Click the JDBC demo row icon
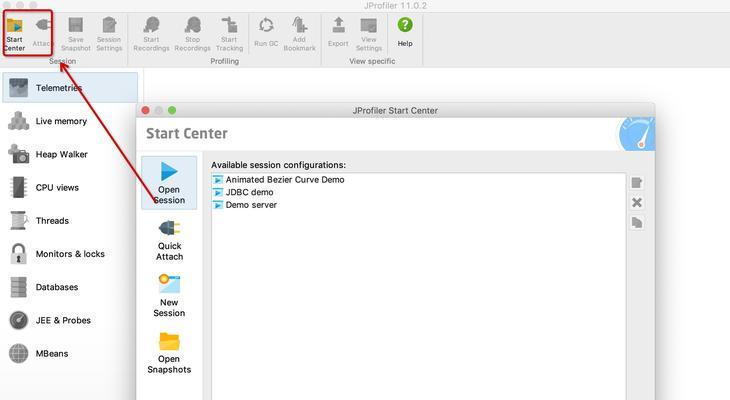730x400 pixels. click(217, 192)
